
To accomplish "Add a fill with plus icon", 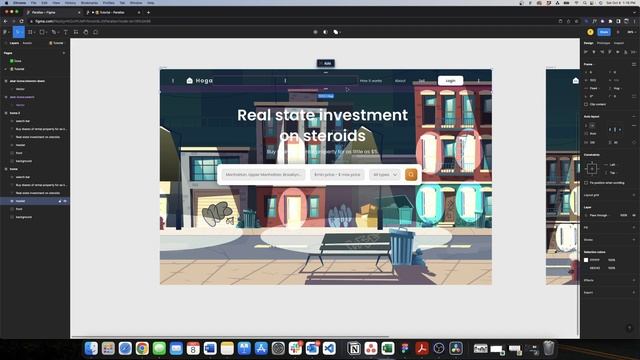I will point(634,227).
